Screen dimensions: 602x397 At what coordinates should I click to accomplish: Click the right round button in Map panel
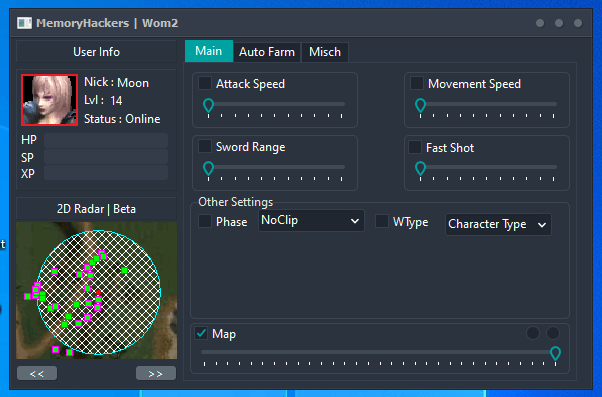click(x=553, y=333)
